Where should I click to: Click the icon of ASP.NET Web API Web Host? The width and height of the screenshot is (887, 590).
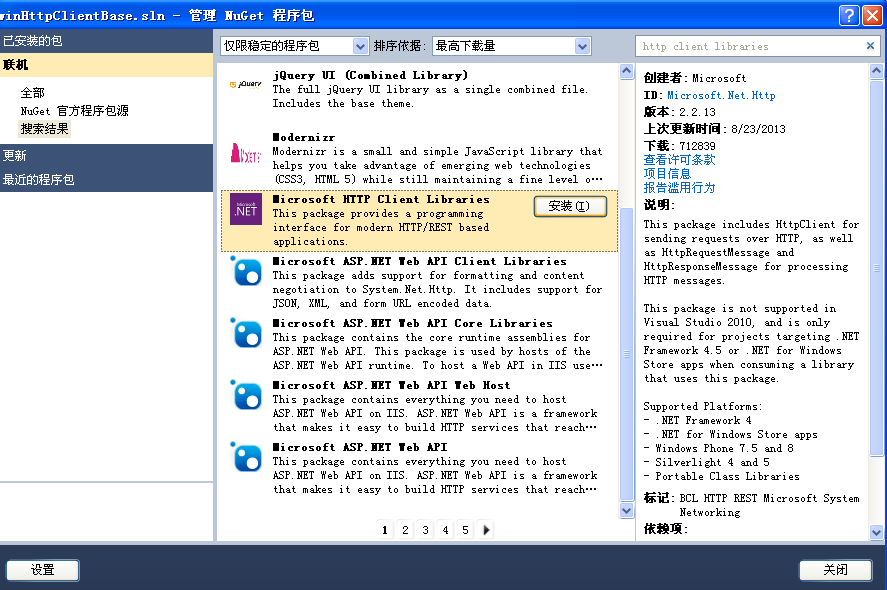[x=246, y=395]
